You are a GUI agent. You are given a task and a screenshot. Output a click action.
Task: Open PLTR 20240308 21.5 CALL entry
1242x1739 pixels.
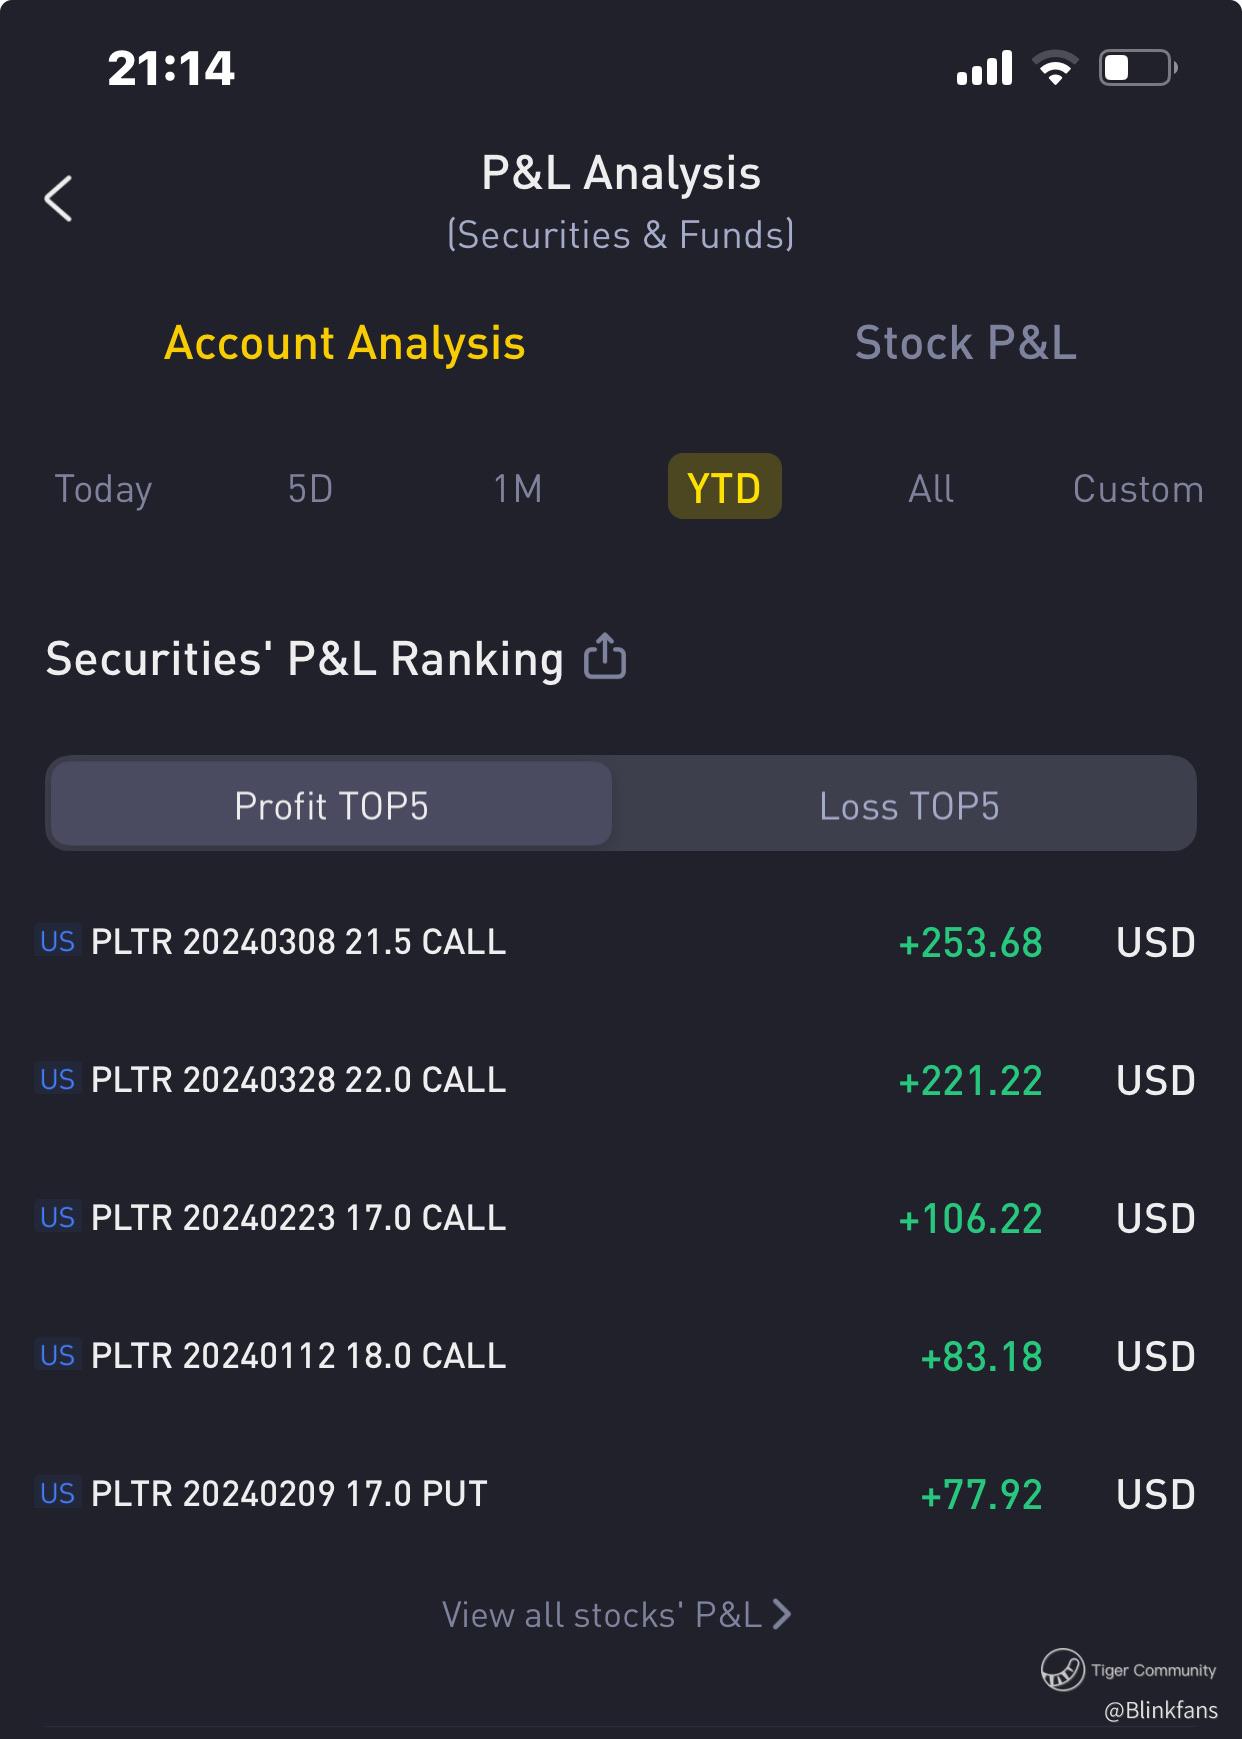(x=298, y=942)
